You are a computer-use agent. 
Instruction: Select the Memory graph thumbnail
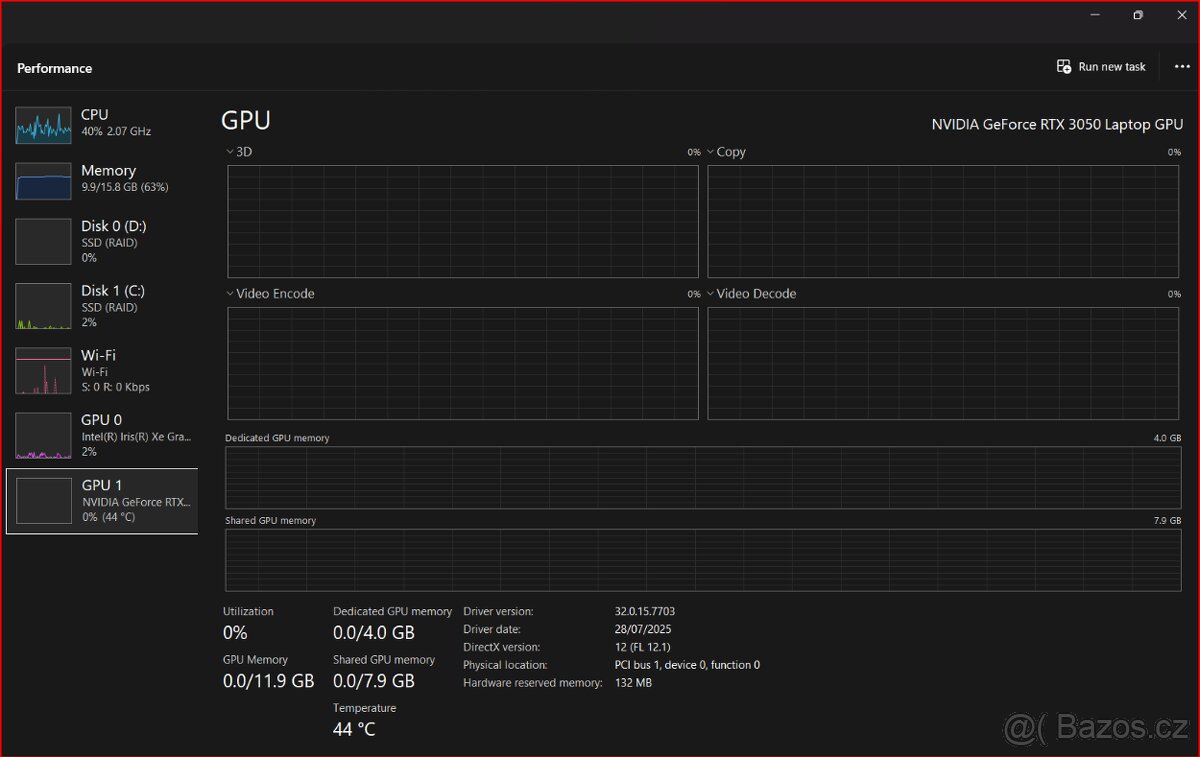point(43,181)
